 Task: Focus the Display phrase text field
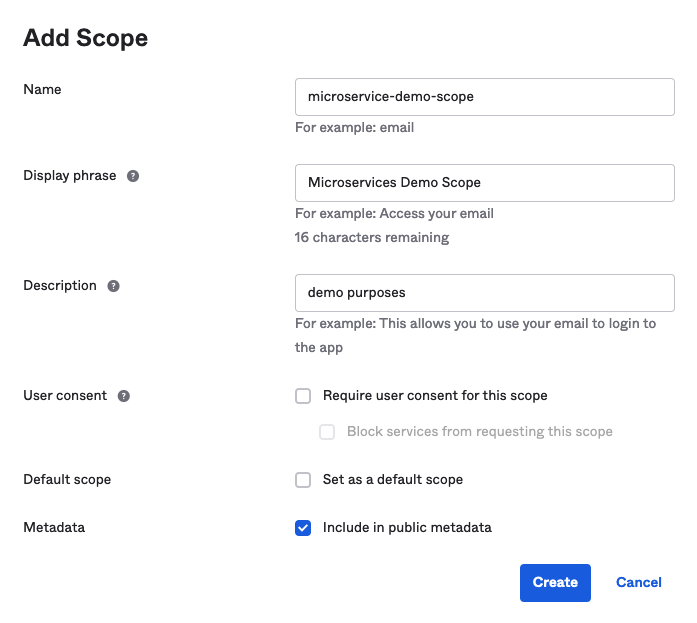484,183
